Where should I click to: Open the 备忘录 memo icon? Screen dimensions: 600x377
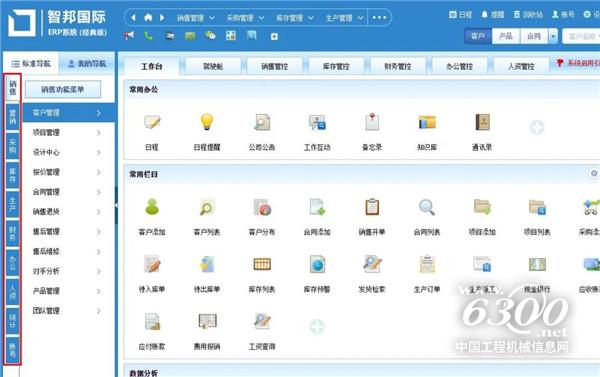click(x=372, y=122)
